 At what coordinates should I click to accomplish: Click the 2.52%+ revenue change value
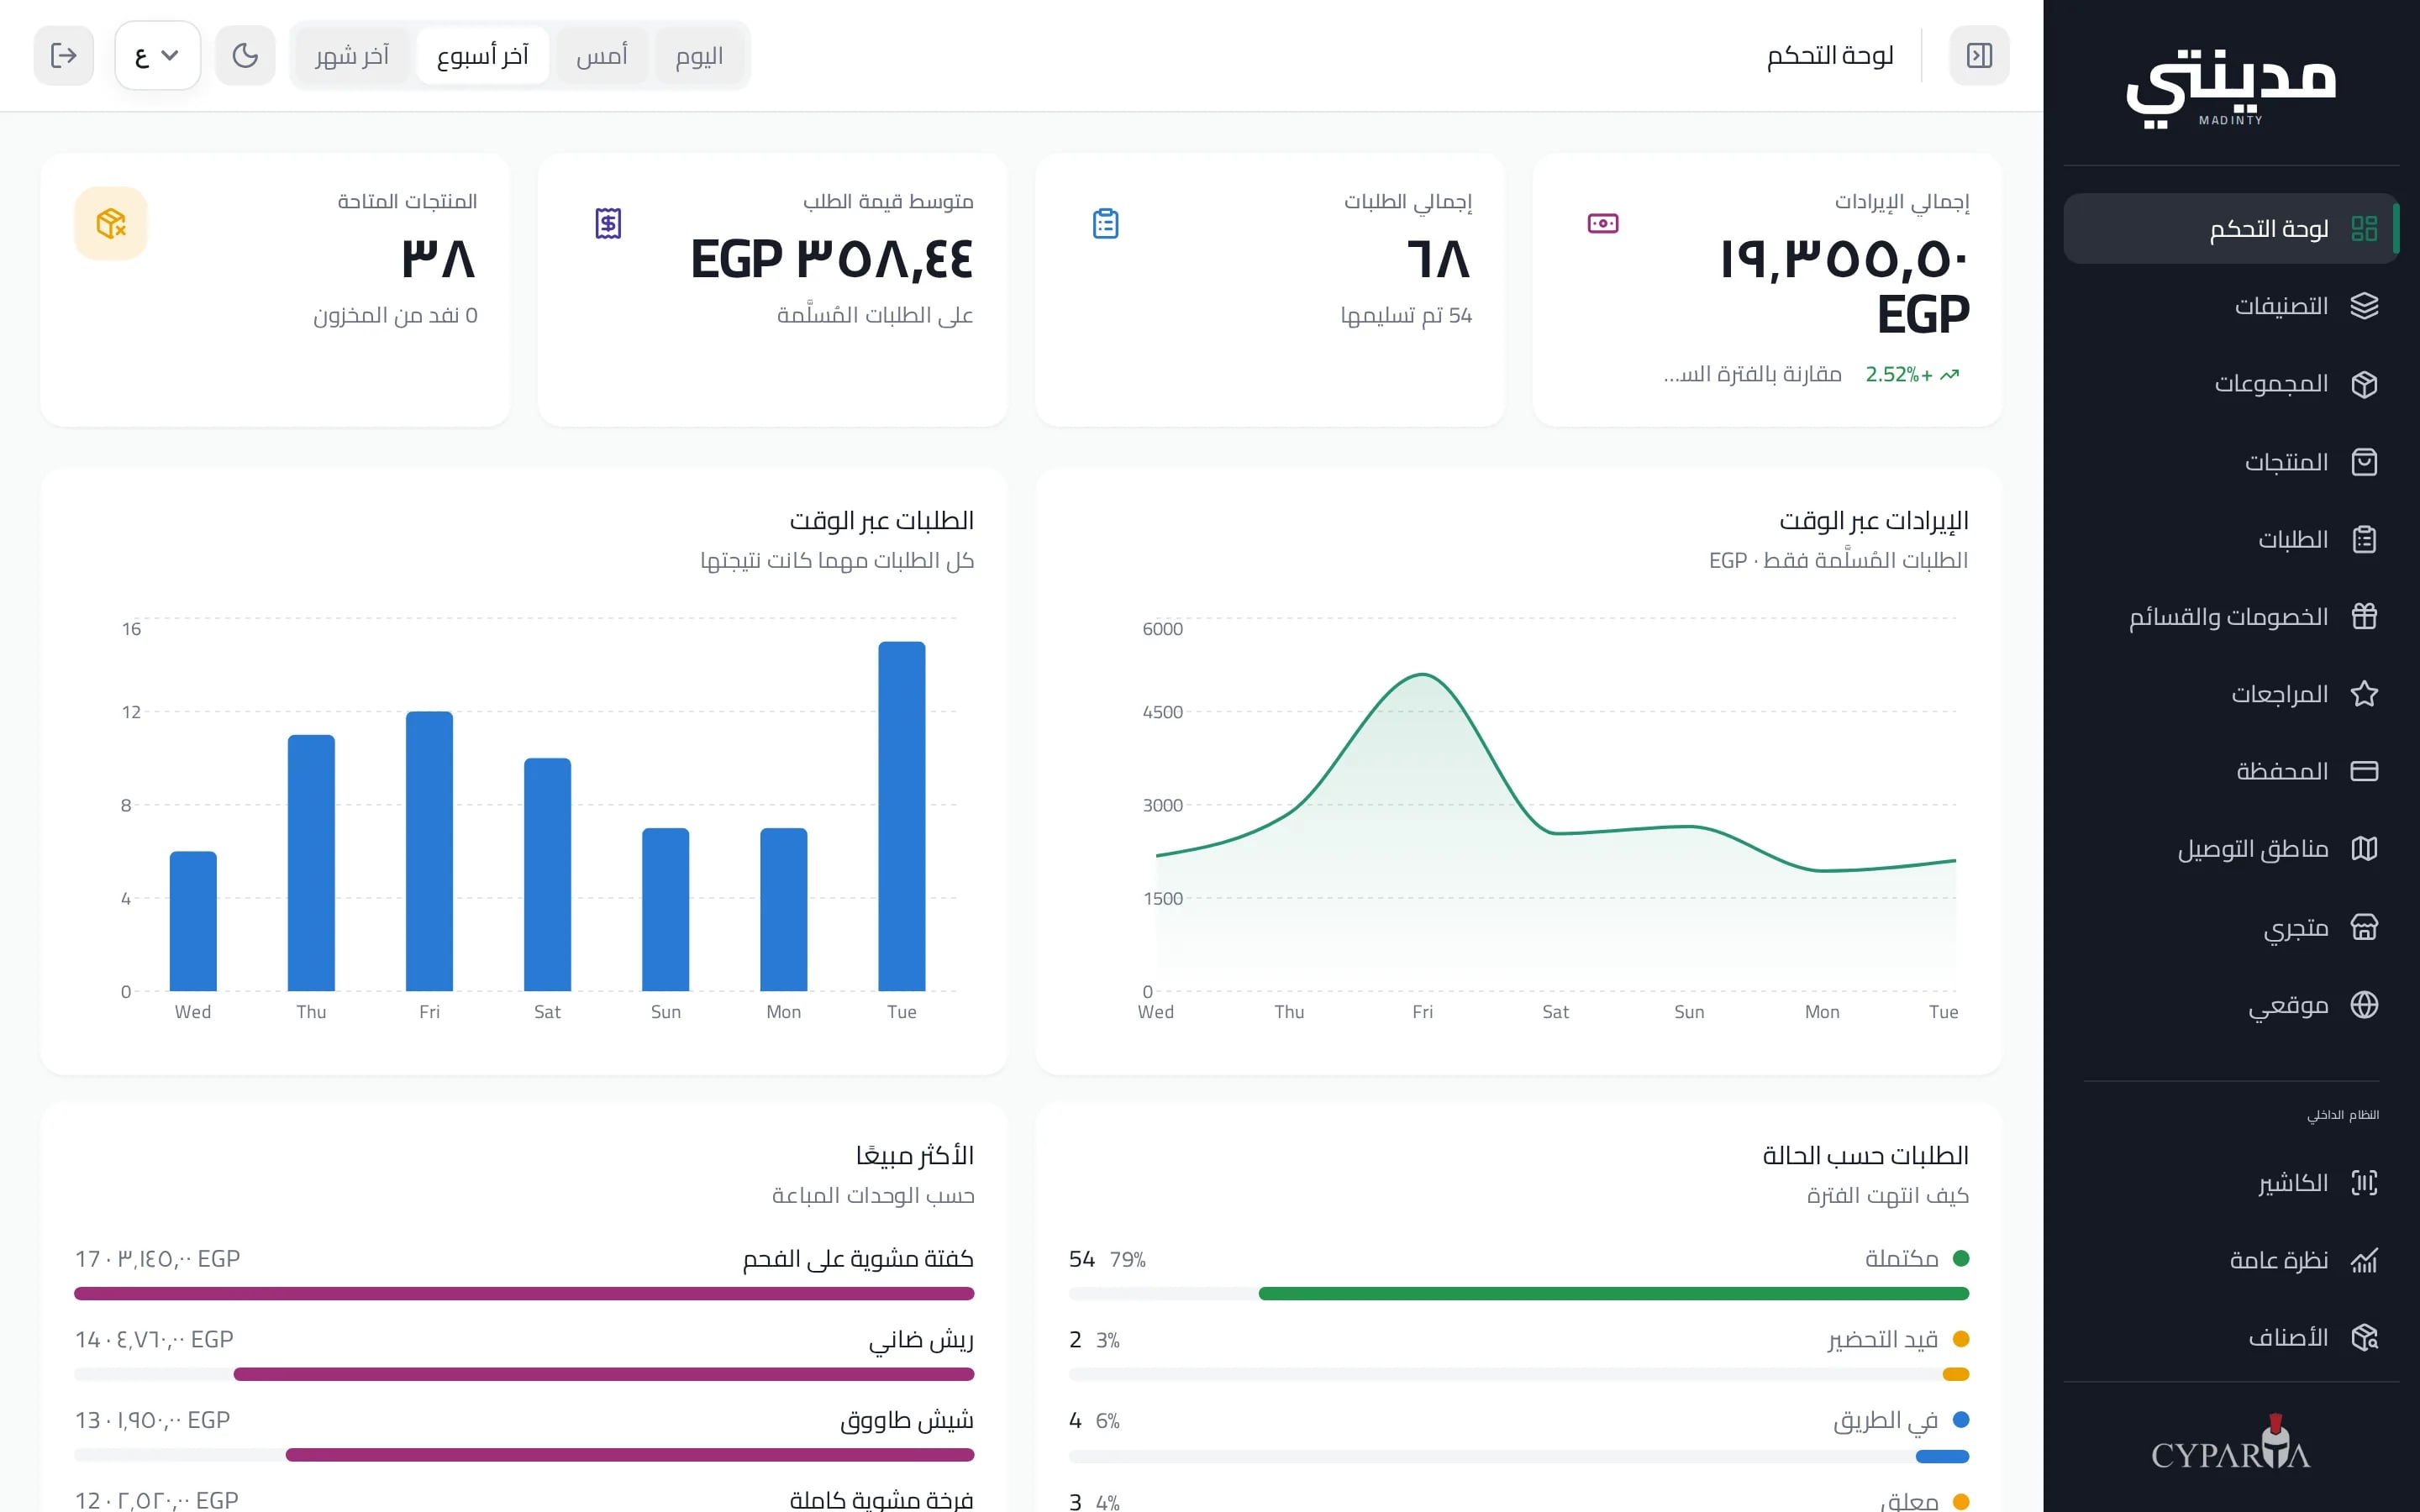pyautogui.click(x=1898, y=375)
